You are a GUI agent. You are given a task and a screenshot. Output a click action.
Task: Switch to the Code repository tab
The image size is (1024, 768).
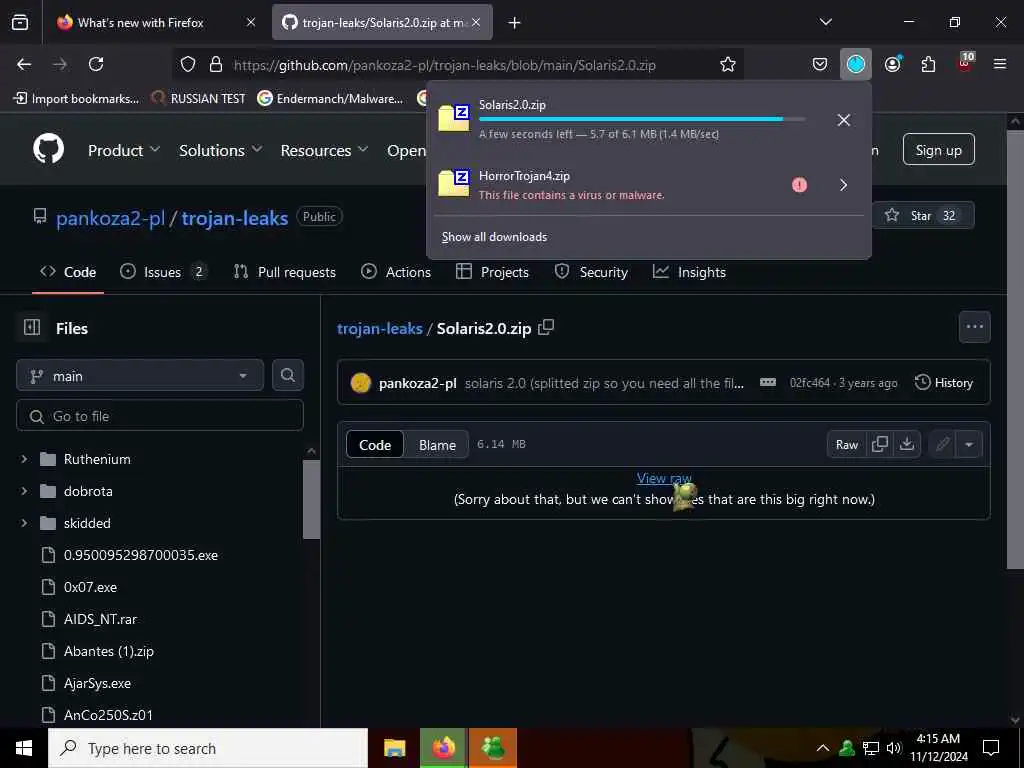pyautogui.click(x=68, y=272)
